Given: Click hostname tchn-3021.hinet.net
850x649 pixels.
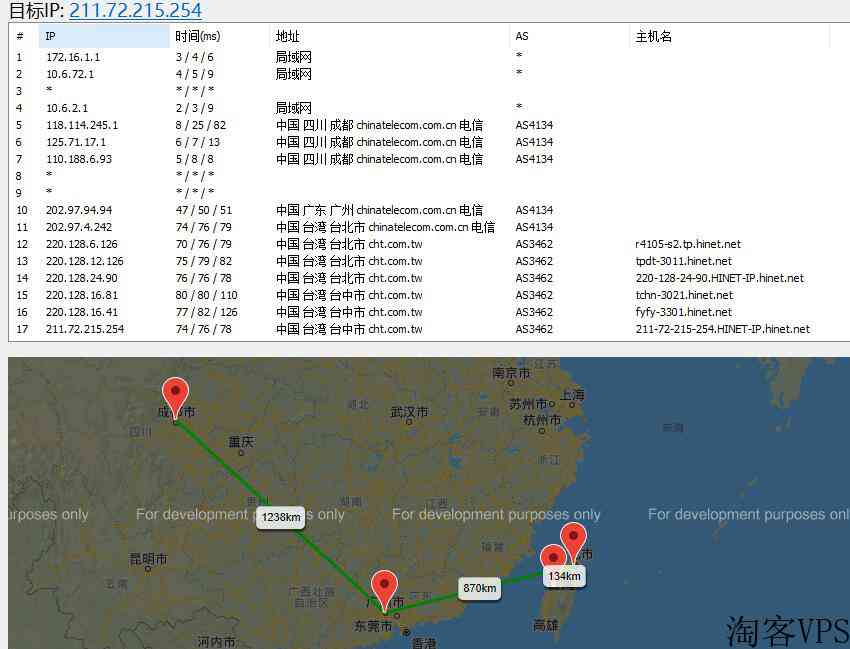Looking at the screenshot, I should (x=684, y=295).
